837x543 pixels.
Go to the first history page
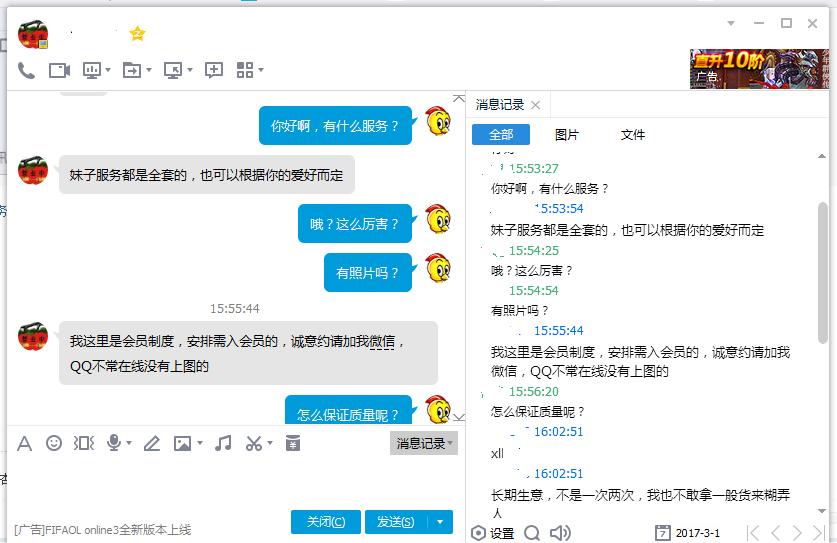tap(753, 533)
